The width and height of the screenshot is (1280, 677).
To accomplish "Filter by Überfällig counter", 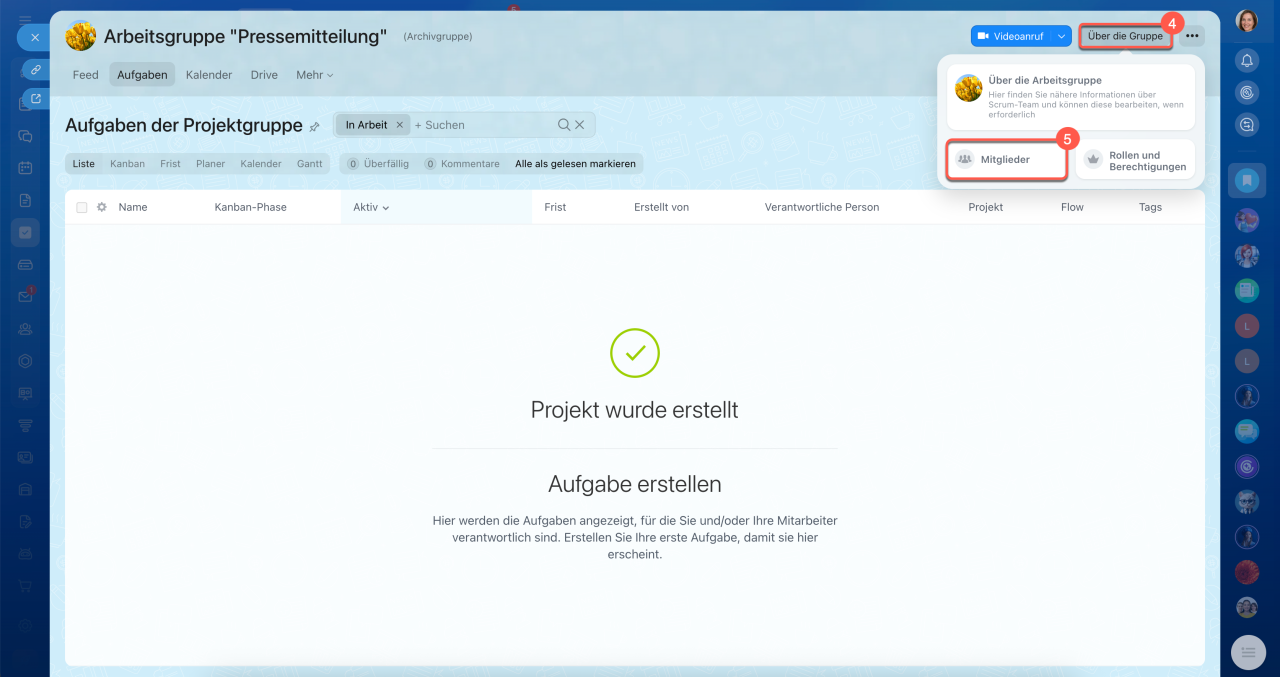I will (x=377, y=164).
